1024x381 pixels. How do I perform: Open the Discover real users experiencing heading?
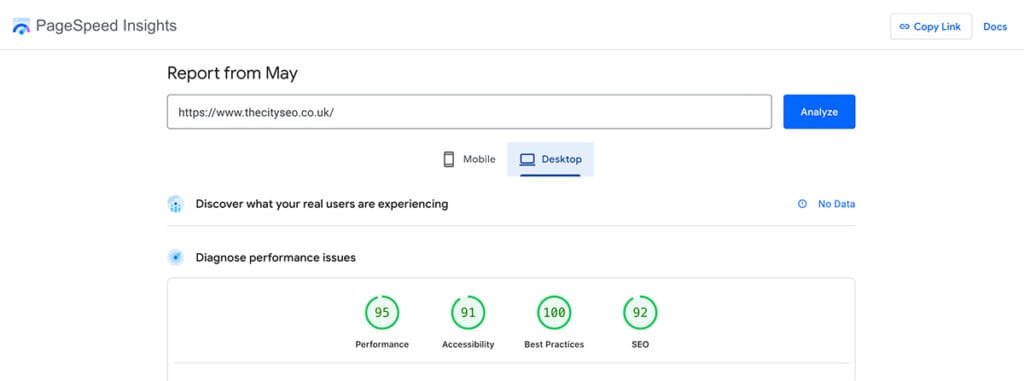pyautogui.click(x=322, y=204)
